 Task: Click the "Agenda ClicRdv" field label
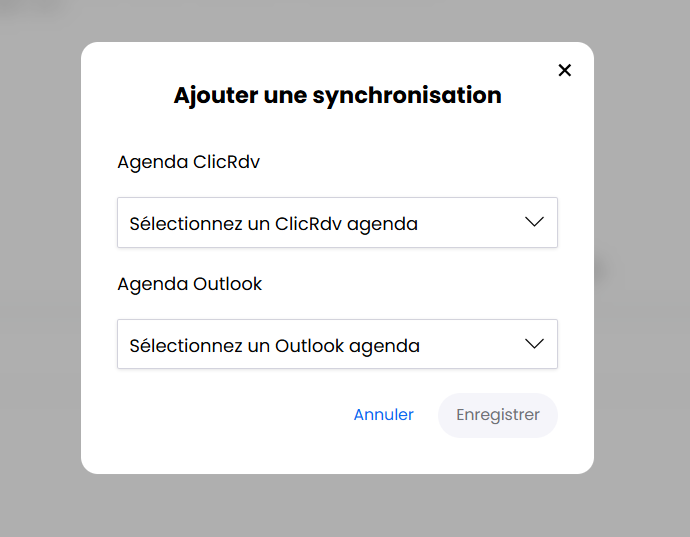[x=188, y=162]
